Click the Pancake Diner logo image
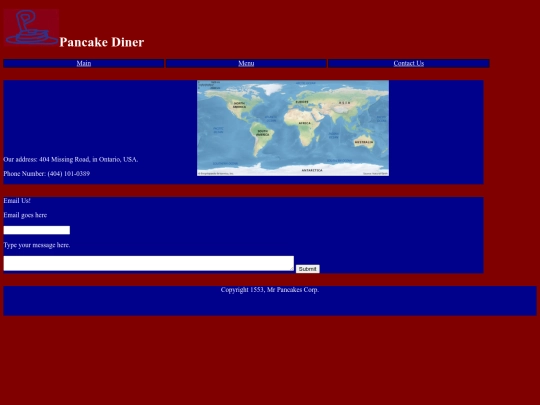Image resolution: width=540 pixels, height=405 pixels. coord(31,27)
